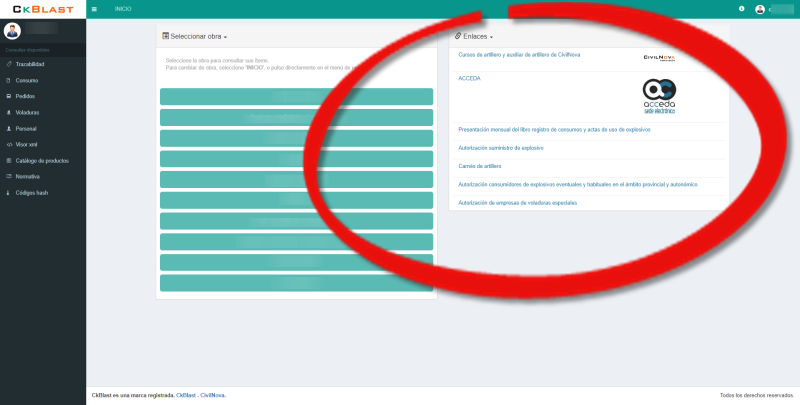800x405 pixels.
Task: Expand the Seleccionar obra dropdown
Action: tap(198, 36)
